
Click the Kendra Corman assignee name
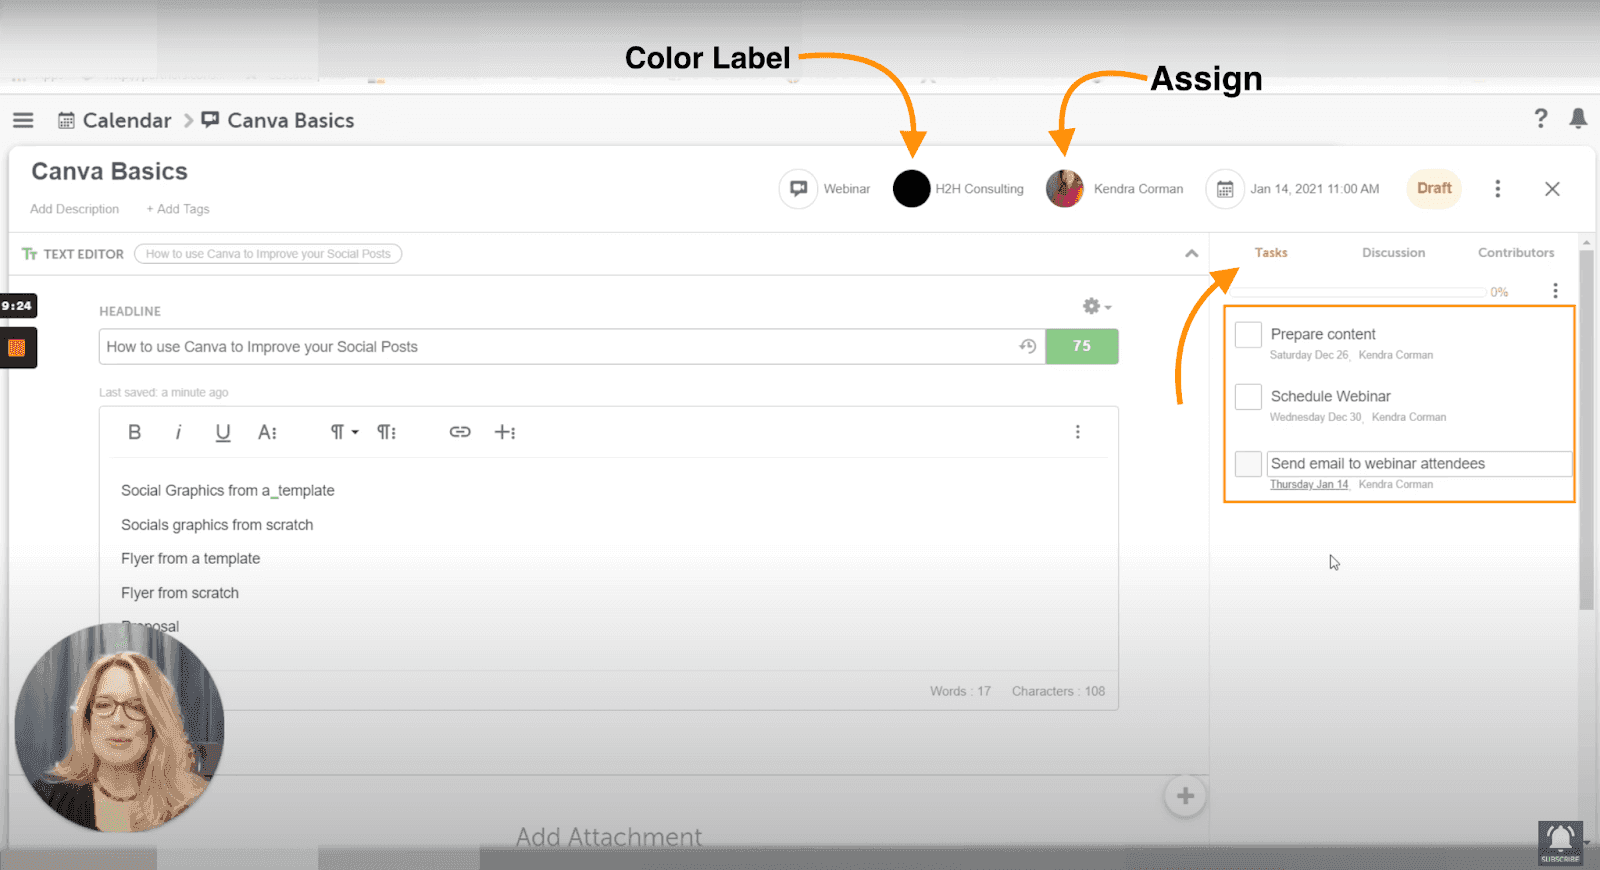coord(1138,189)
